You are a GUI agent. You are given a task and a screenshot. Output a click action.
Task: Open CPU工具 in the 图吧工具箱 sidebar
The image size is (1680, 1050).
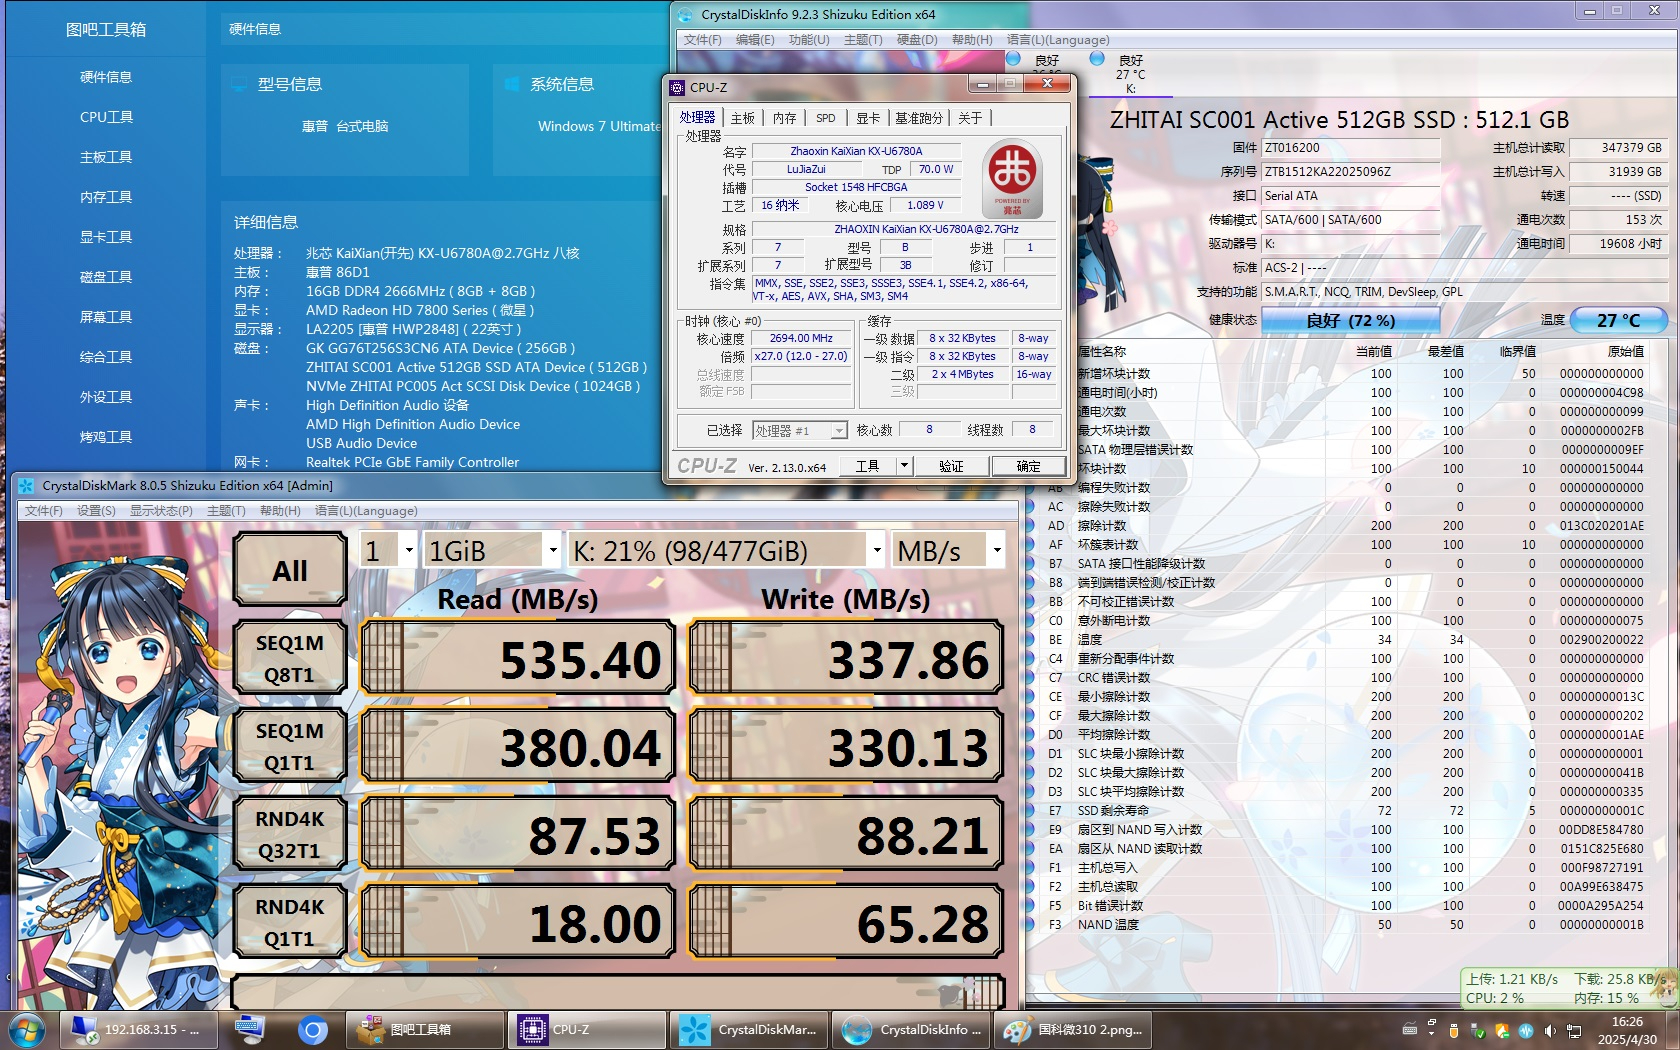tap(107, 117)
